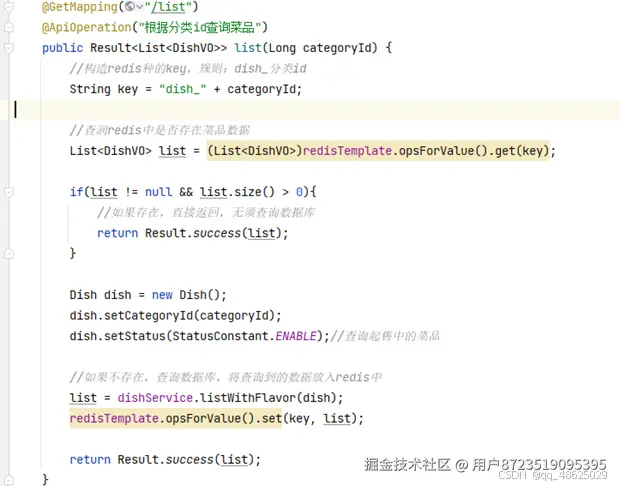620x486 pixels.
Task: Collapse the fold marker beside @ApiOperation line
Action: 9,27
